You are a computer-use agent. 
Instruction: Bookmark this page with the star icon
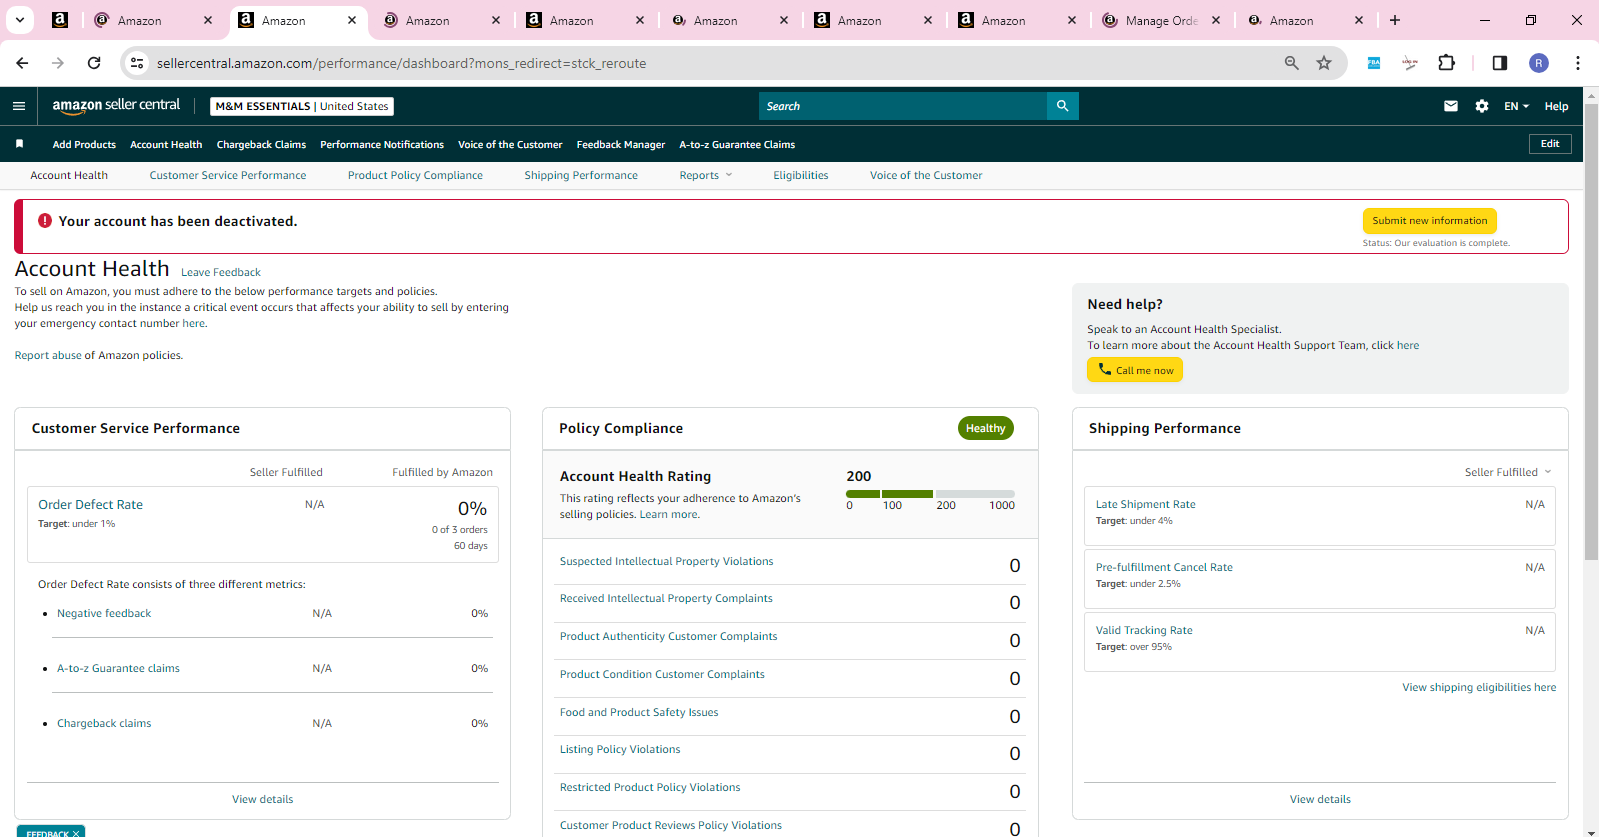coord(1324,63)
